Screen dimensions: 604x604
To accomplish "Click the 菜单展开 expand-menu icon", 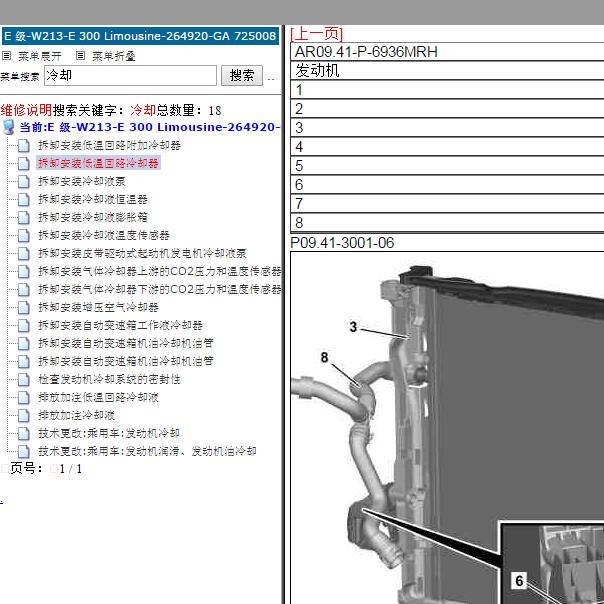I will pos(7,56).
